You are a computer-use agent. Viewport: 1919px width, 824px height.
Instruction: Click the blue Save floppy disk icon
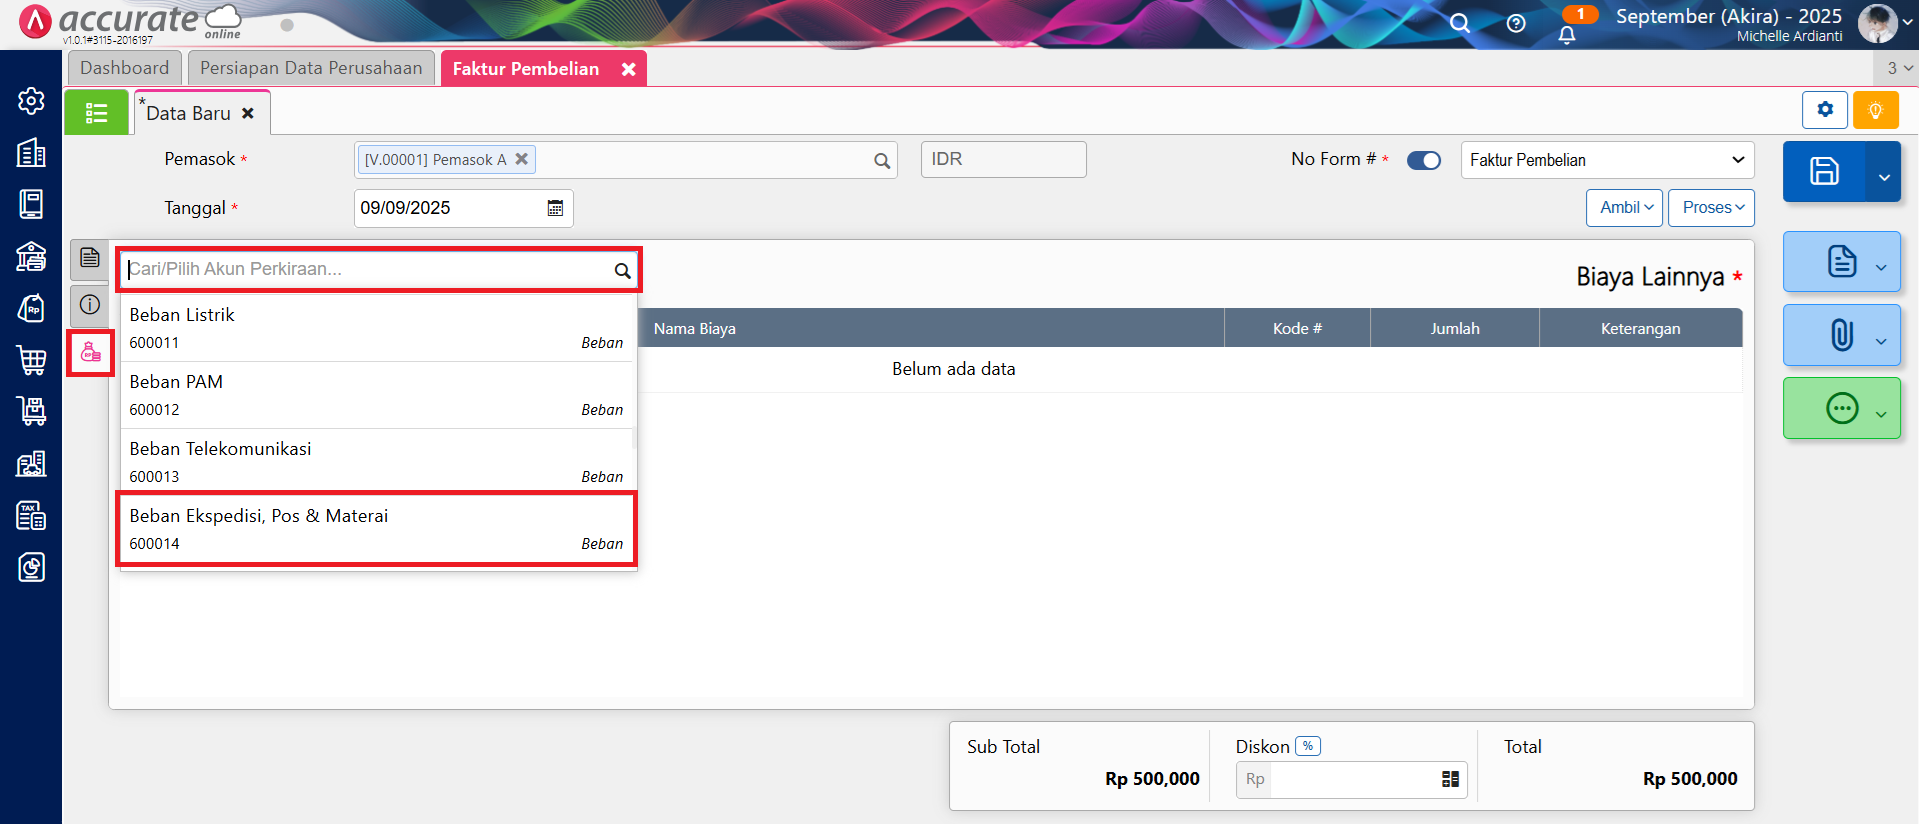pyautogui.click(x=1823, y=171)
